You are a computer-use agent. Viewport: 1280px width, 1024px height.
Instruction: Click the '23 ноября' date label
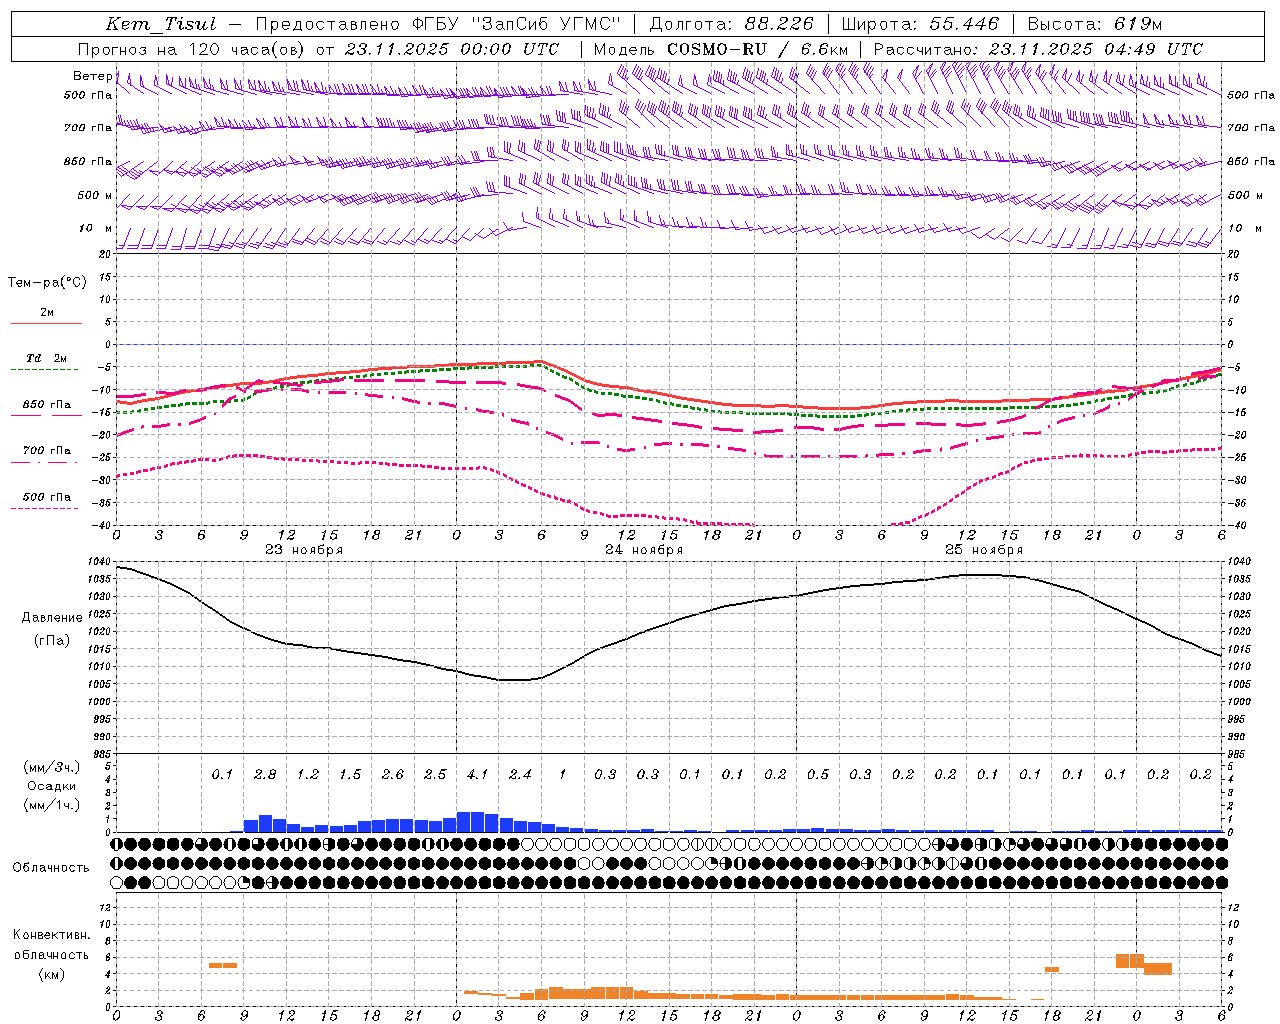coord(304,550)
